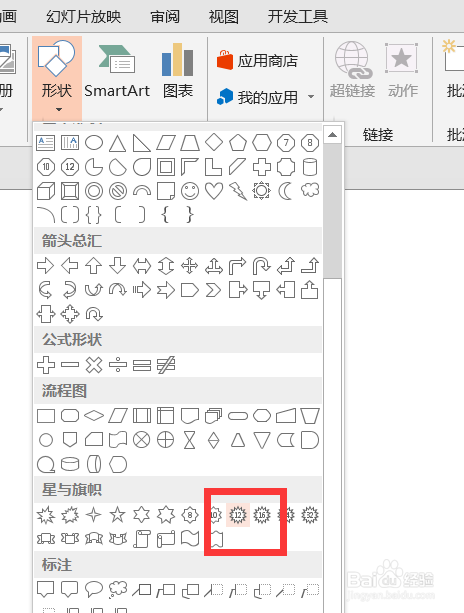Select the pentagon arrow shape
Screen dimensions: 464x613
coord(190,290)
